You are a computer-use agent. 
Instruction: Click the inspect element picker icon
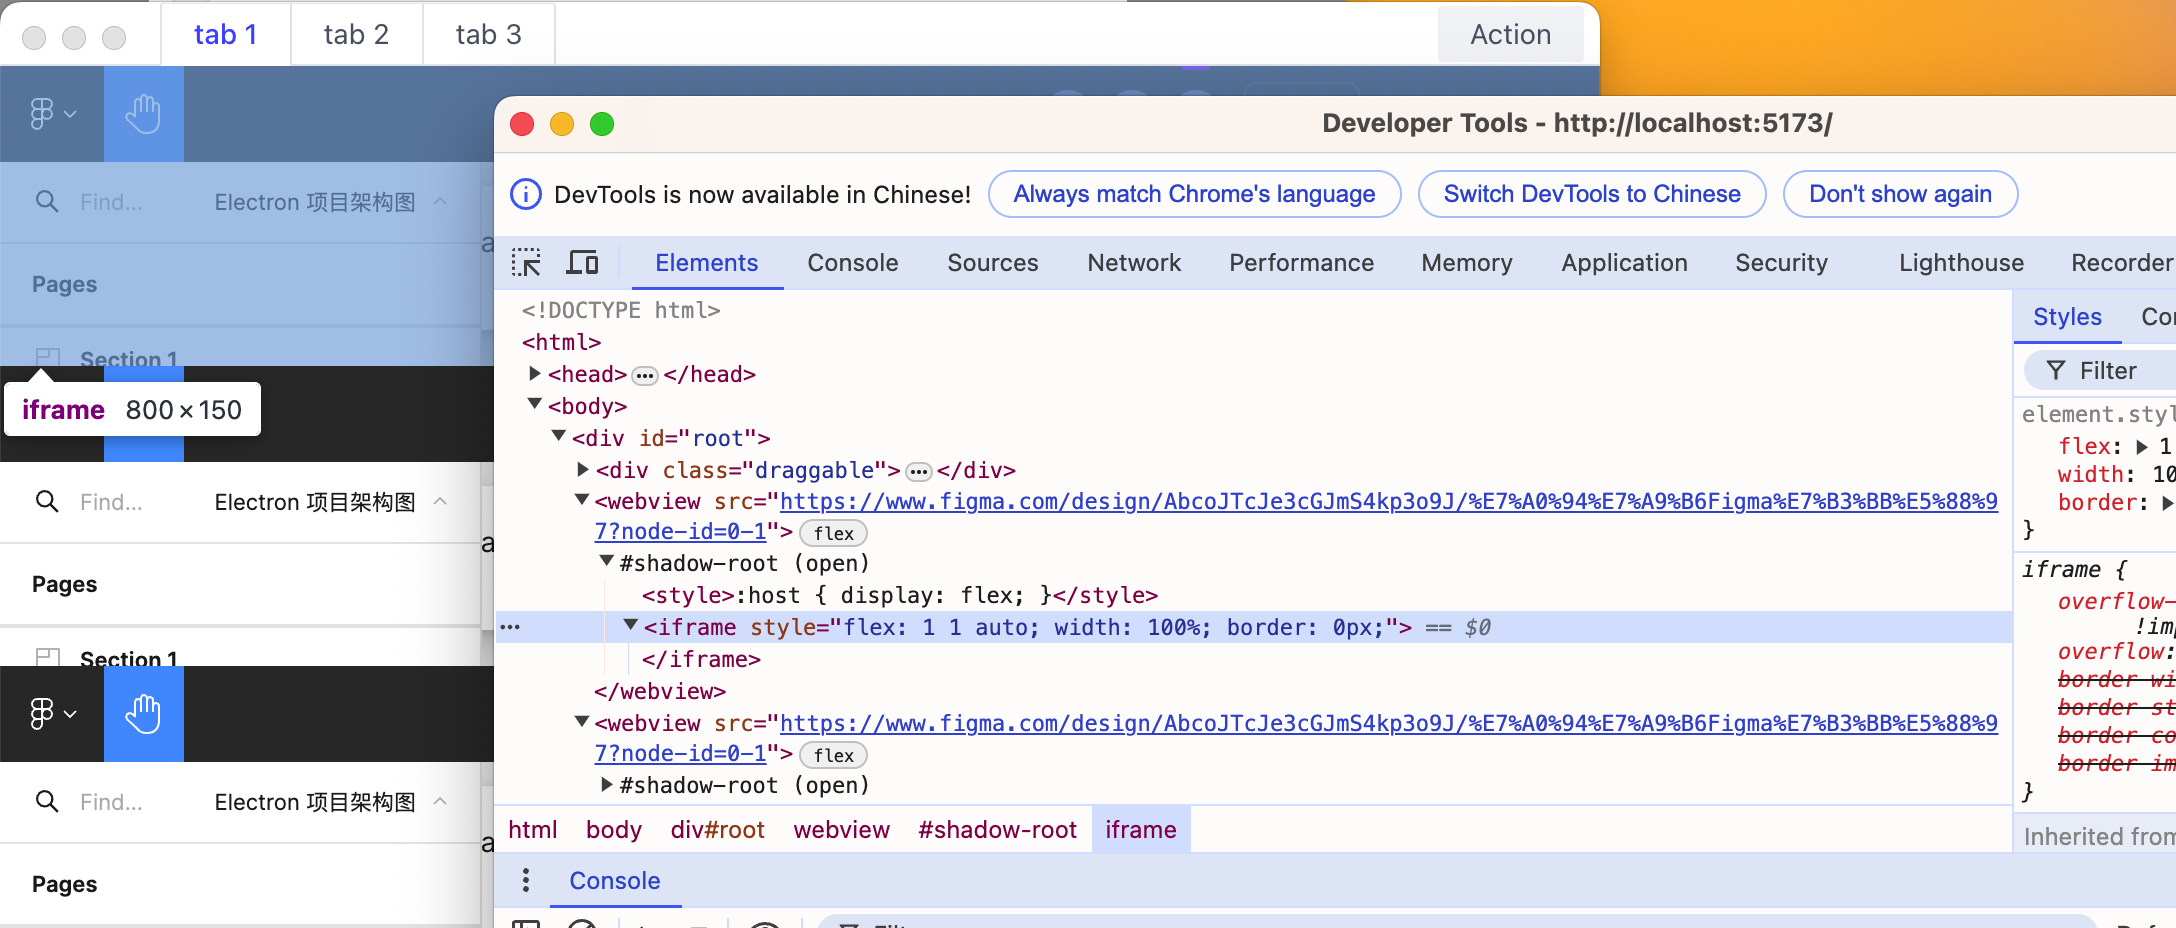pyautogui.click(x=526, y=263)
